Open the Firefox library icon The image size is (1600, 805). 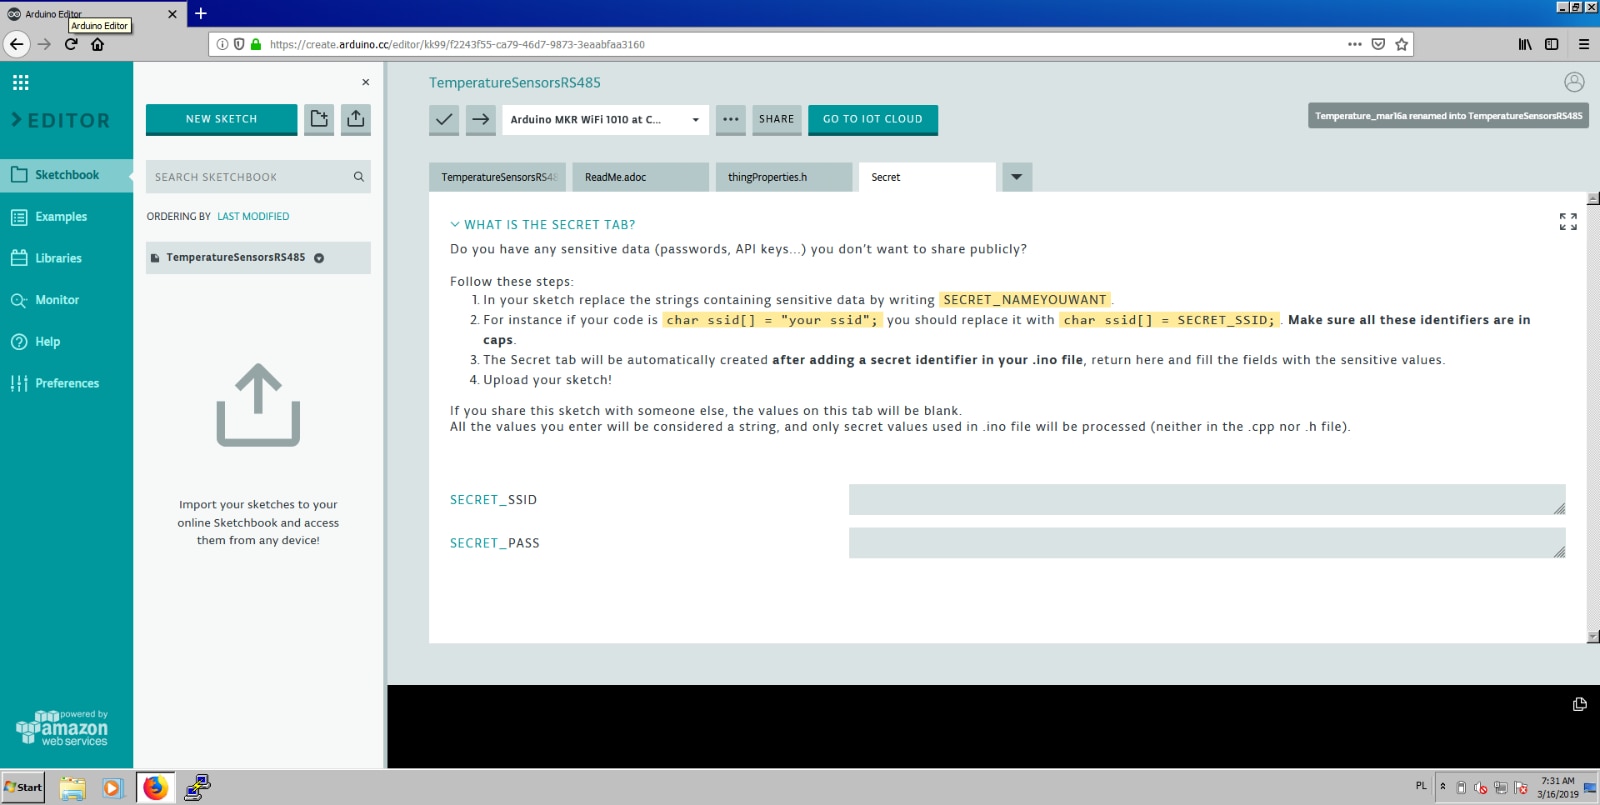[x=1525, y=44]
